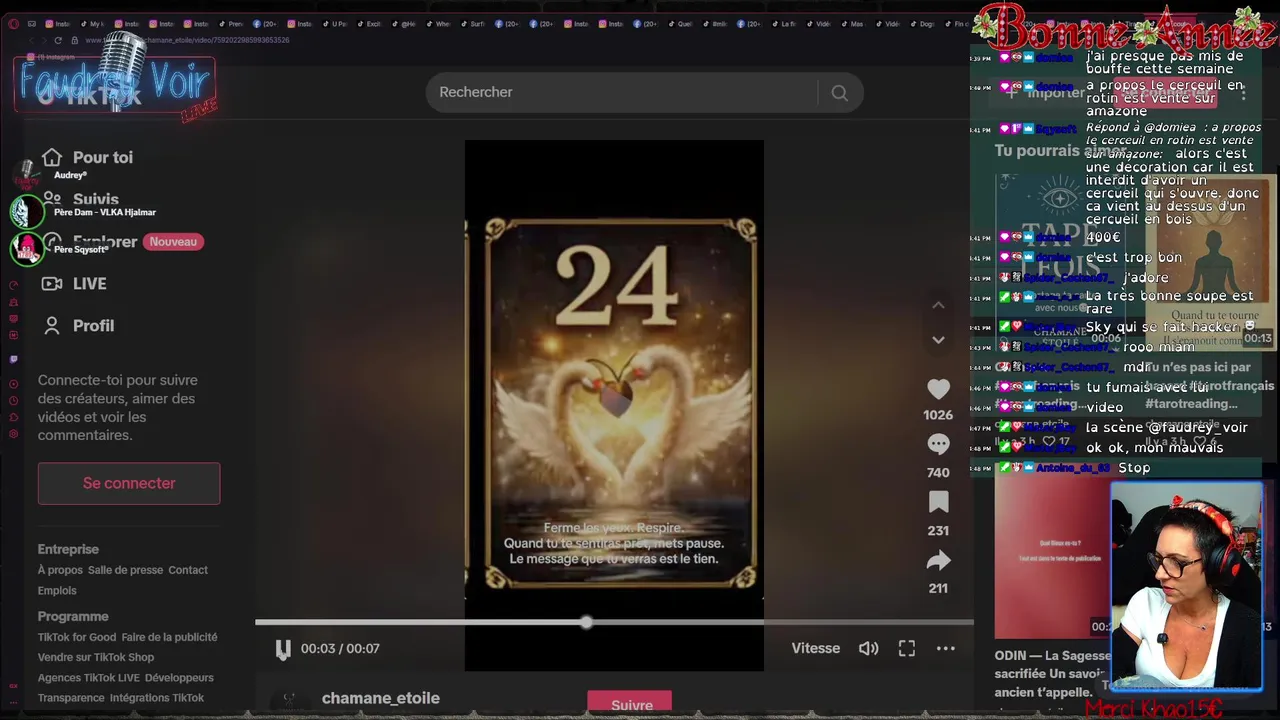Click the 211 shares count
1280x720 pixels.
click(x=938, y=589)
